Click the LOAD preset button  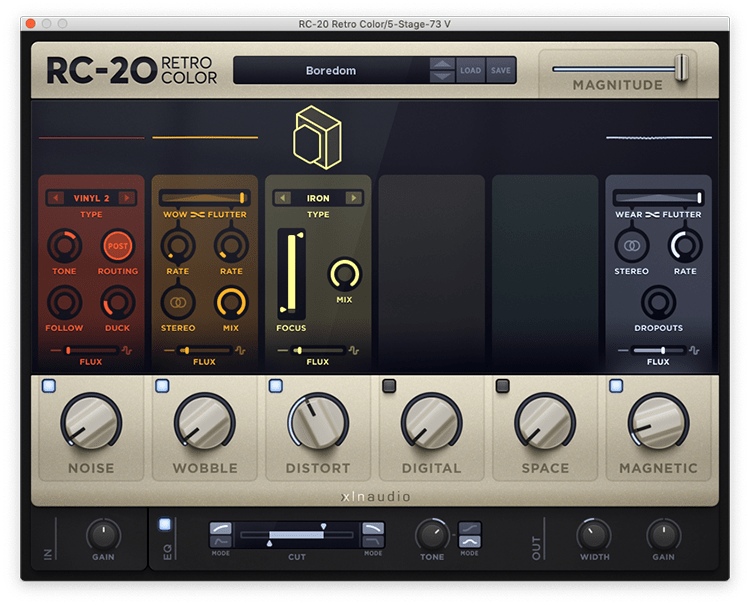471,70
